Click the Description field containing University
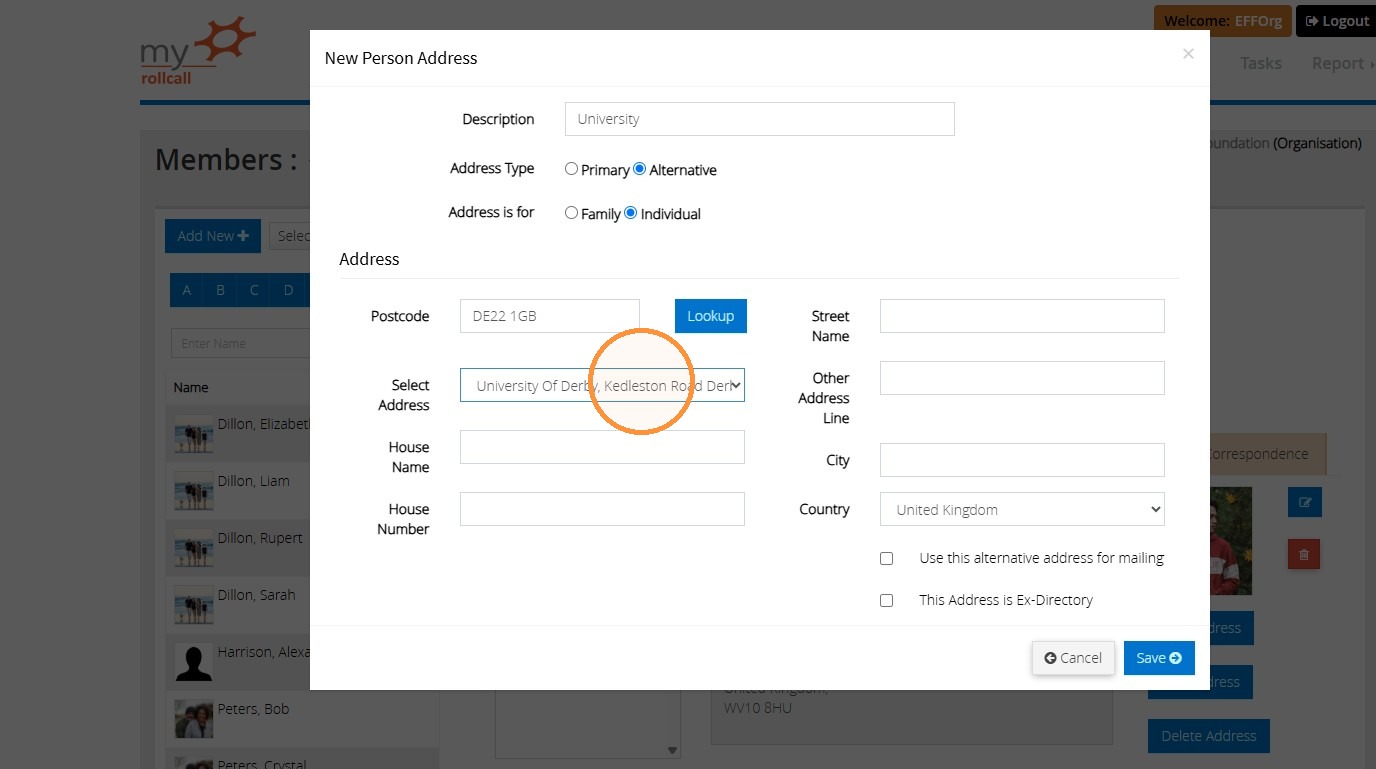Viewport: 1376px width, 769px height. coord(759,119)
